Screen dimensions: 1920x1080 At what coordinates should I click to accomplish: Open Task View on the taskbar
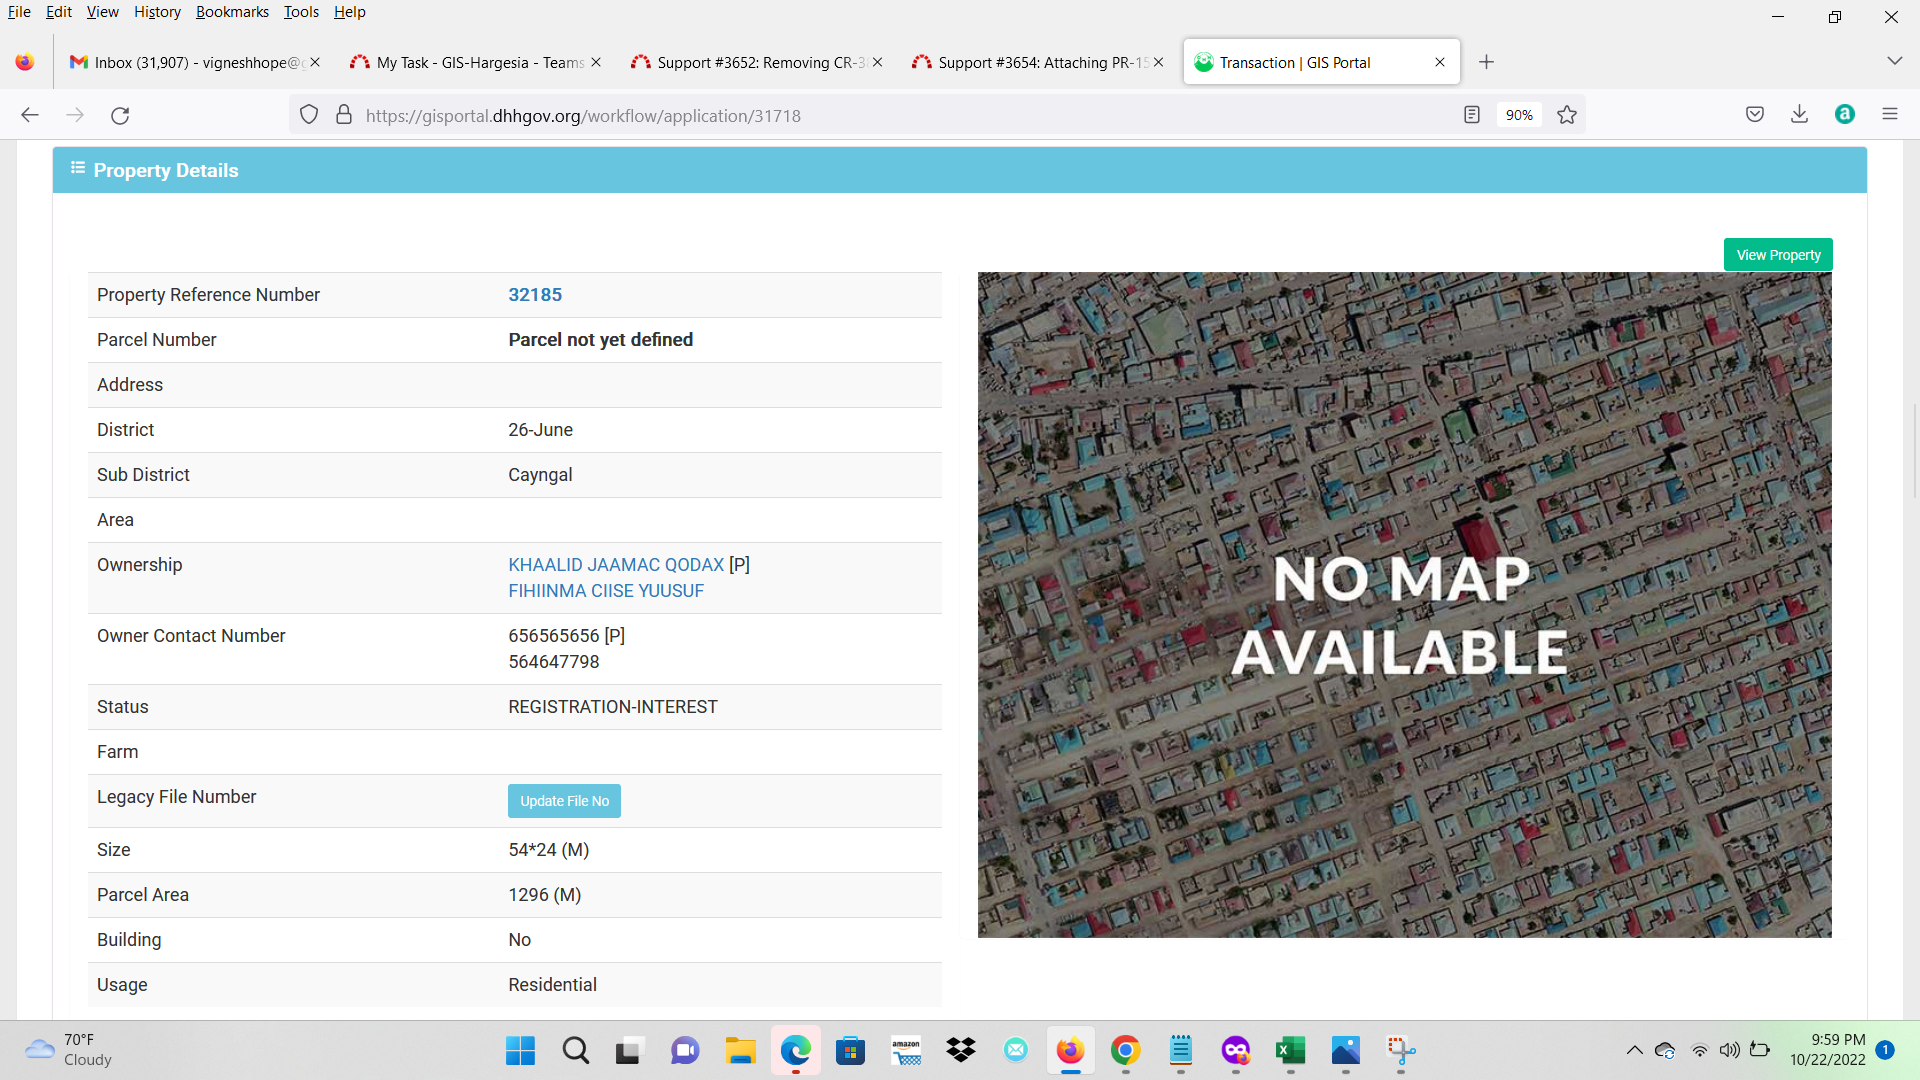(628, 1050)
